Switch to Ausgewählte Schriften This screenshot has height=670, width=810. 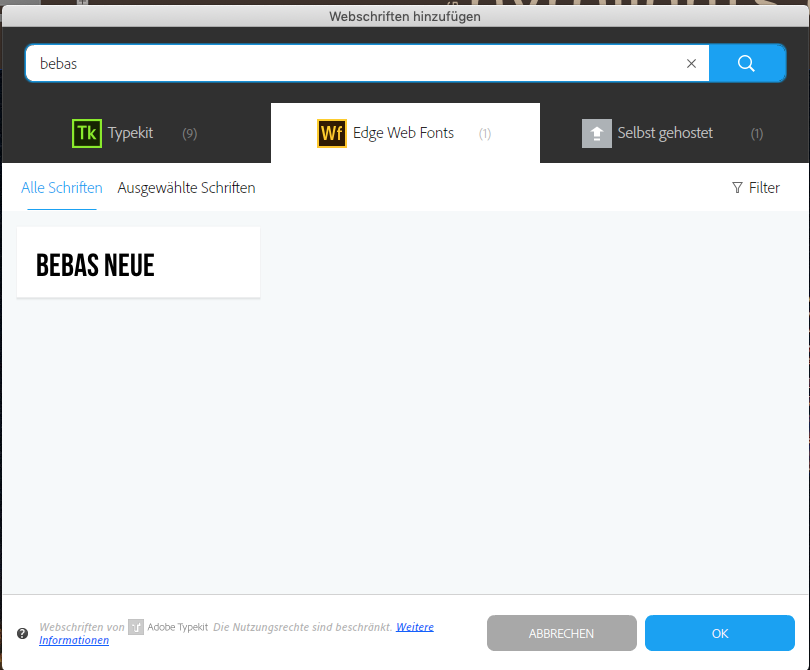pyautogui.click(x=186, y=188)
